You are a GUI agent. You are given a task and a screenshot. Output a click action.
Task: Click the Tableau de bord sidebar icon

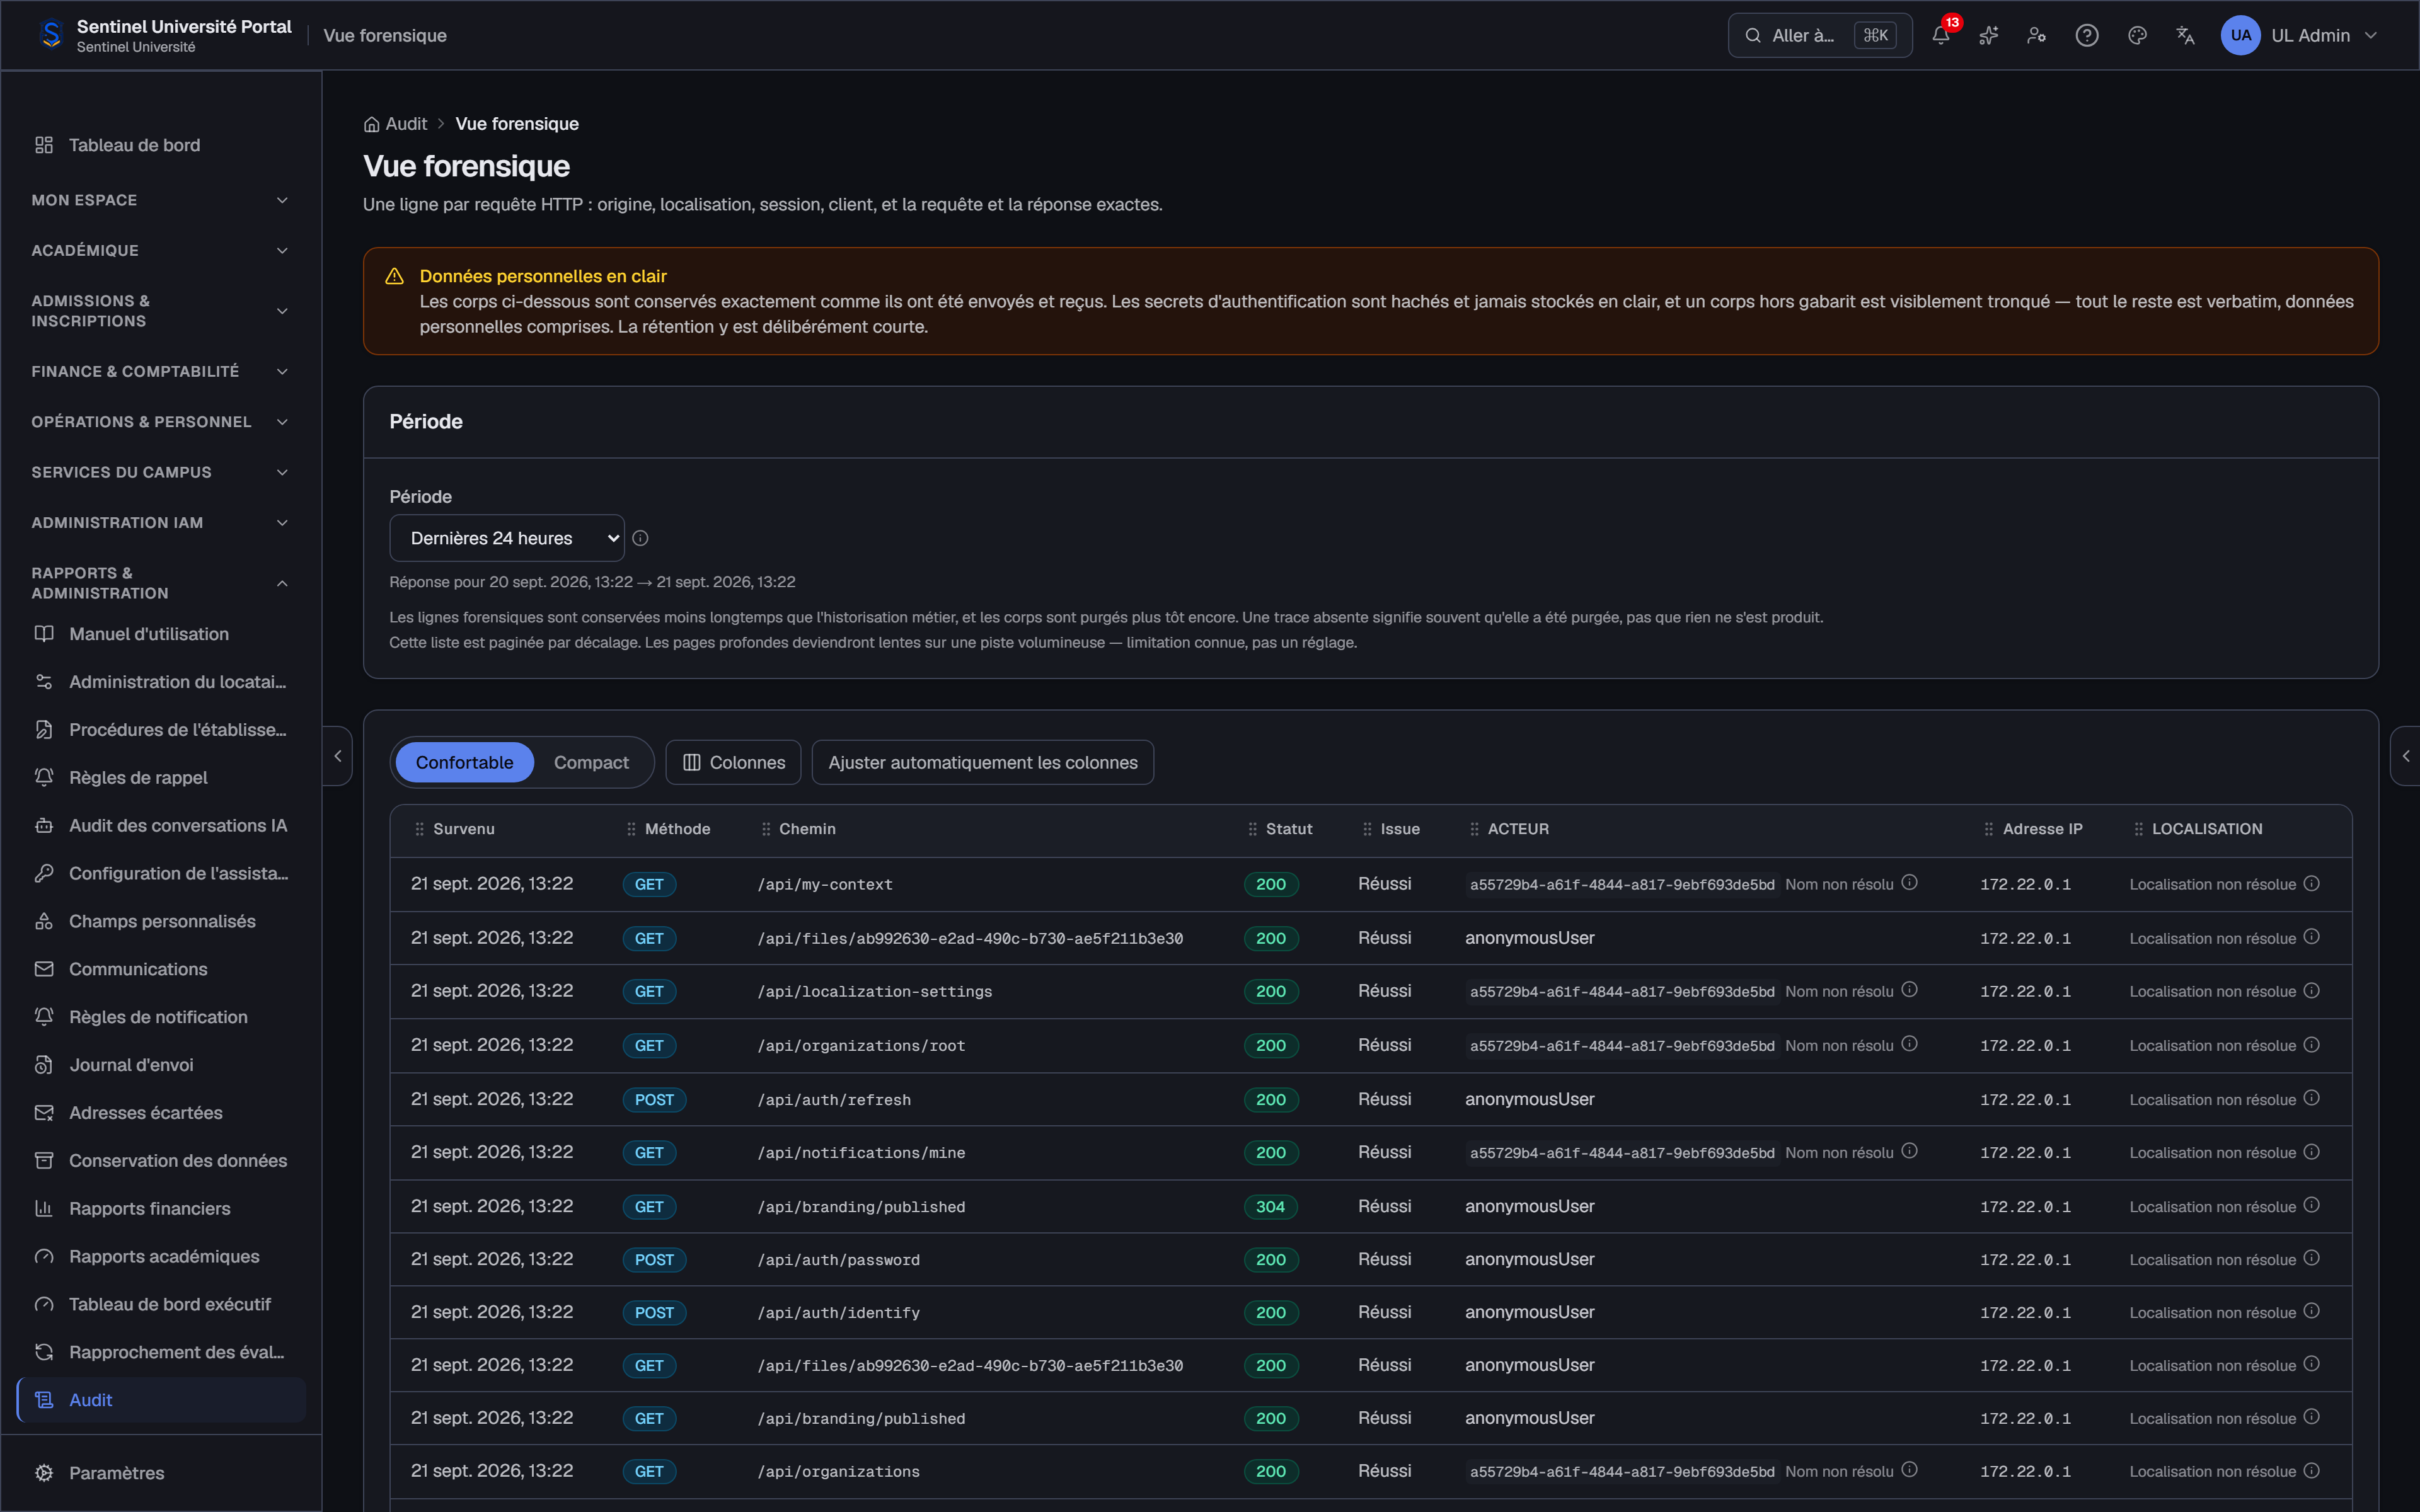tap(44, 145)
